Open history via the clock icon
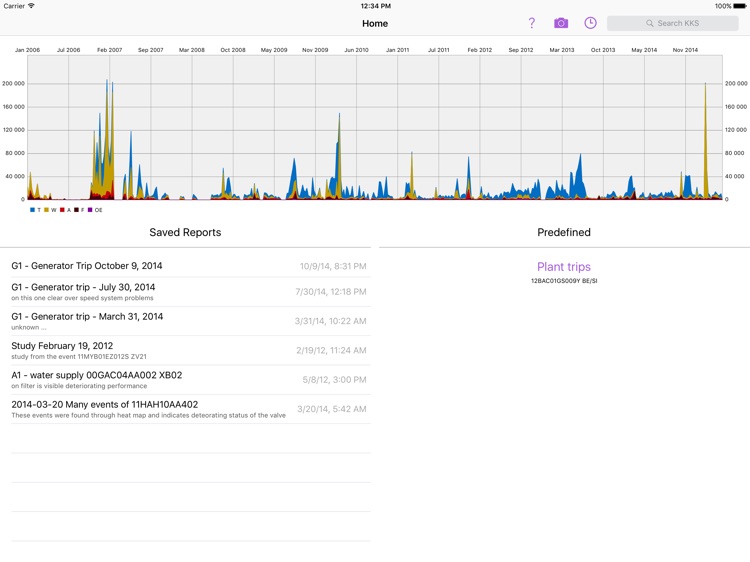 590,23
